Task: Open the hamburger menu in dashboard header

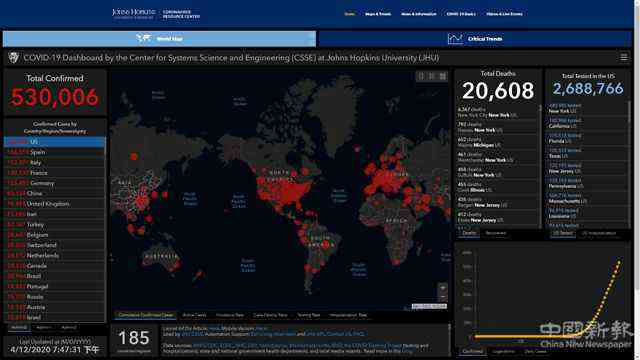Action: pyautogui.click(x=624, y=58)
